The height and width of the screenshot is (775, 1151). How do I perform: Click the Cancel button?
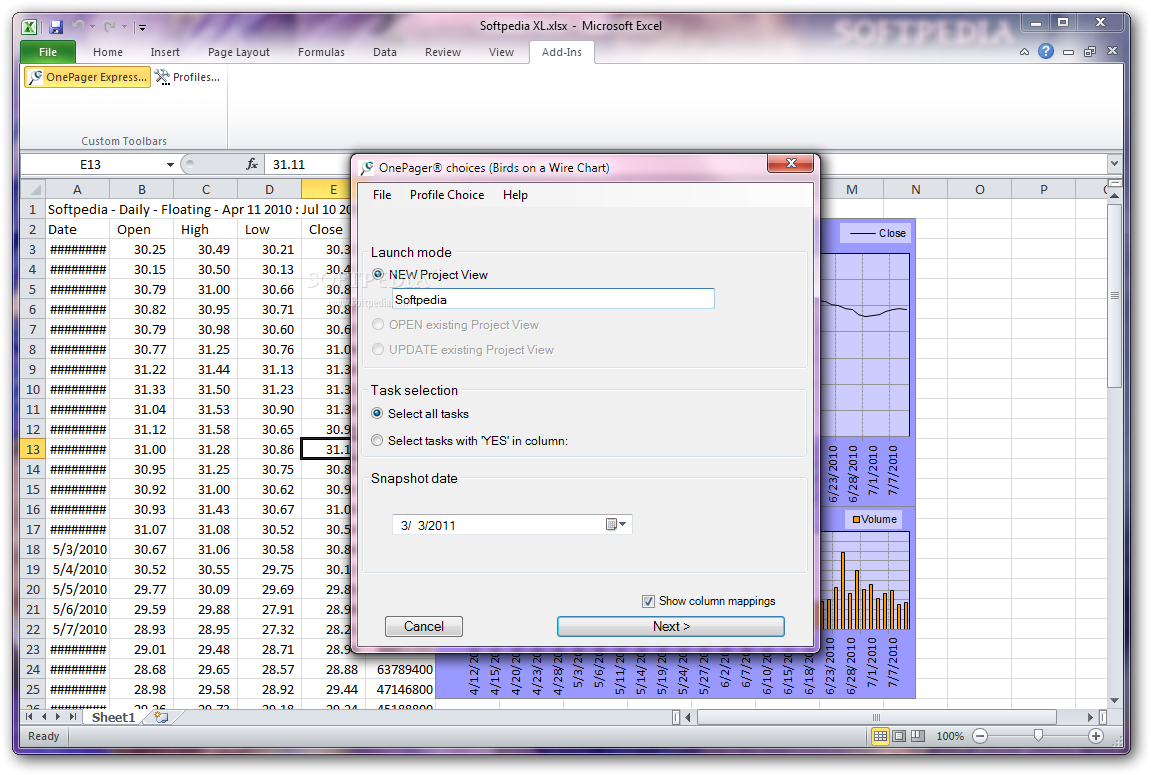tap(424, 626)
